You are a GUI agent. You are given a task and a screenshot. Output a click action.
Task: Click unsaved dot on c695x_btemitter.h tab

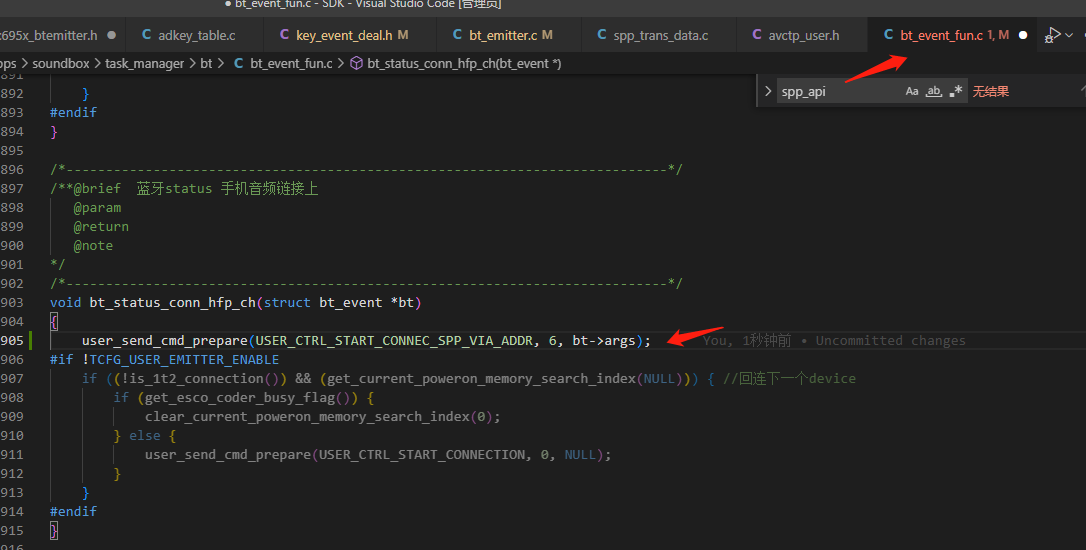112,35
